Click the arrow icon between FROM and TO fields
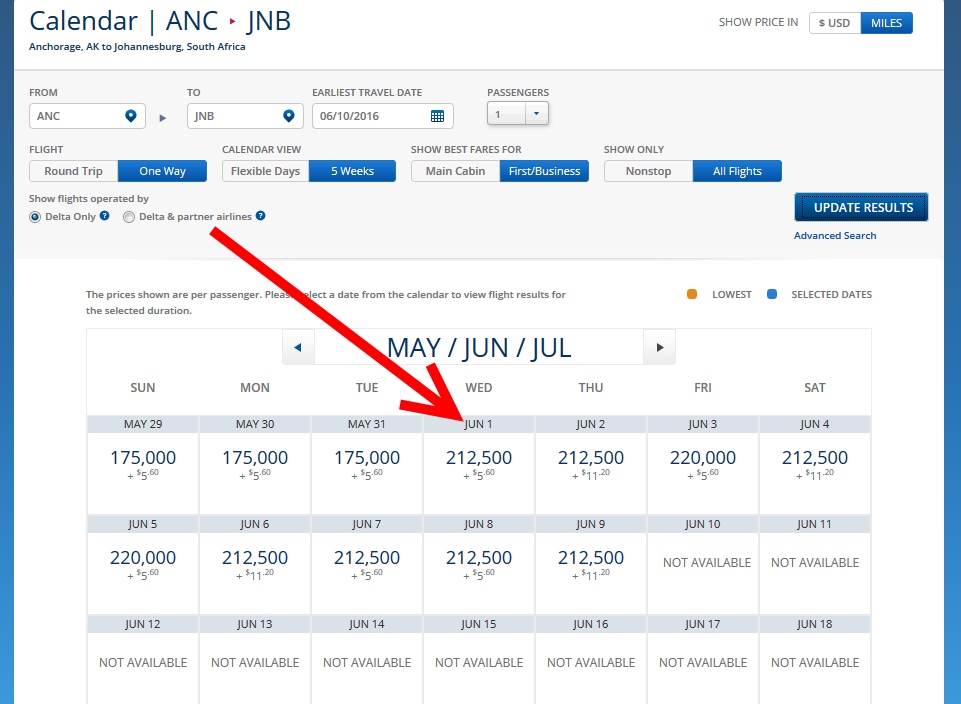Image resolution: width=961 pixels, height=704 pixels. tap(162, 116)
